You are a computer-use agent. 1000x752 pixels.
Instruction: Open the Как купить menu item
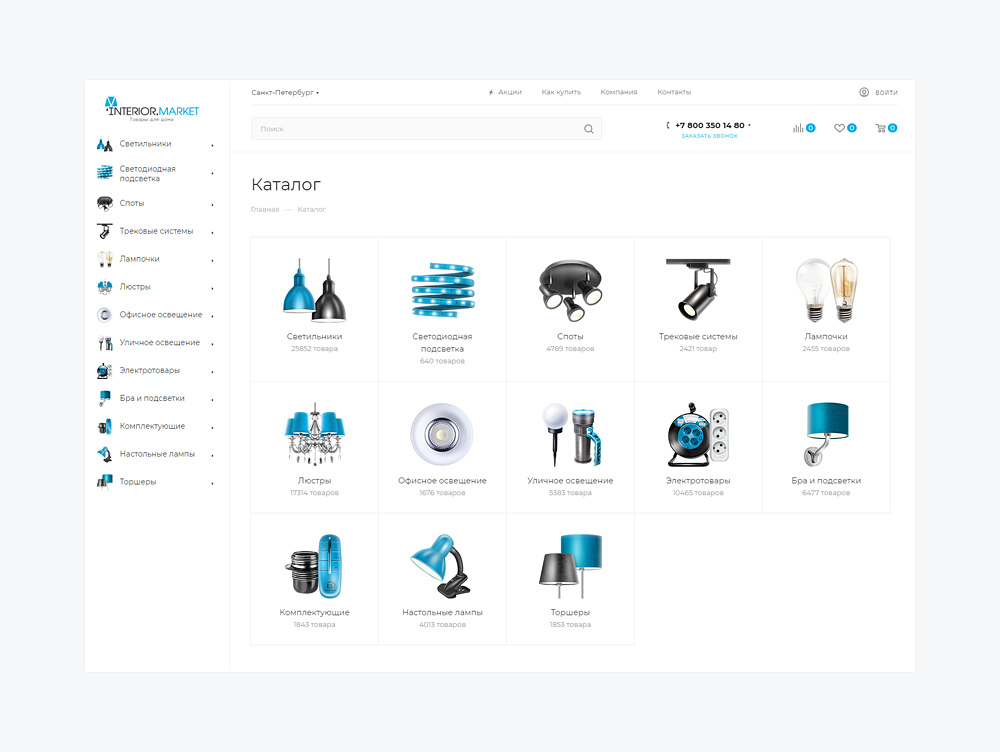point(561,92)
